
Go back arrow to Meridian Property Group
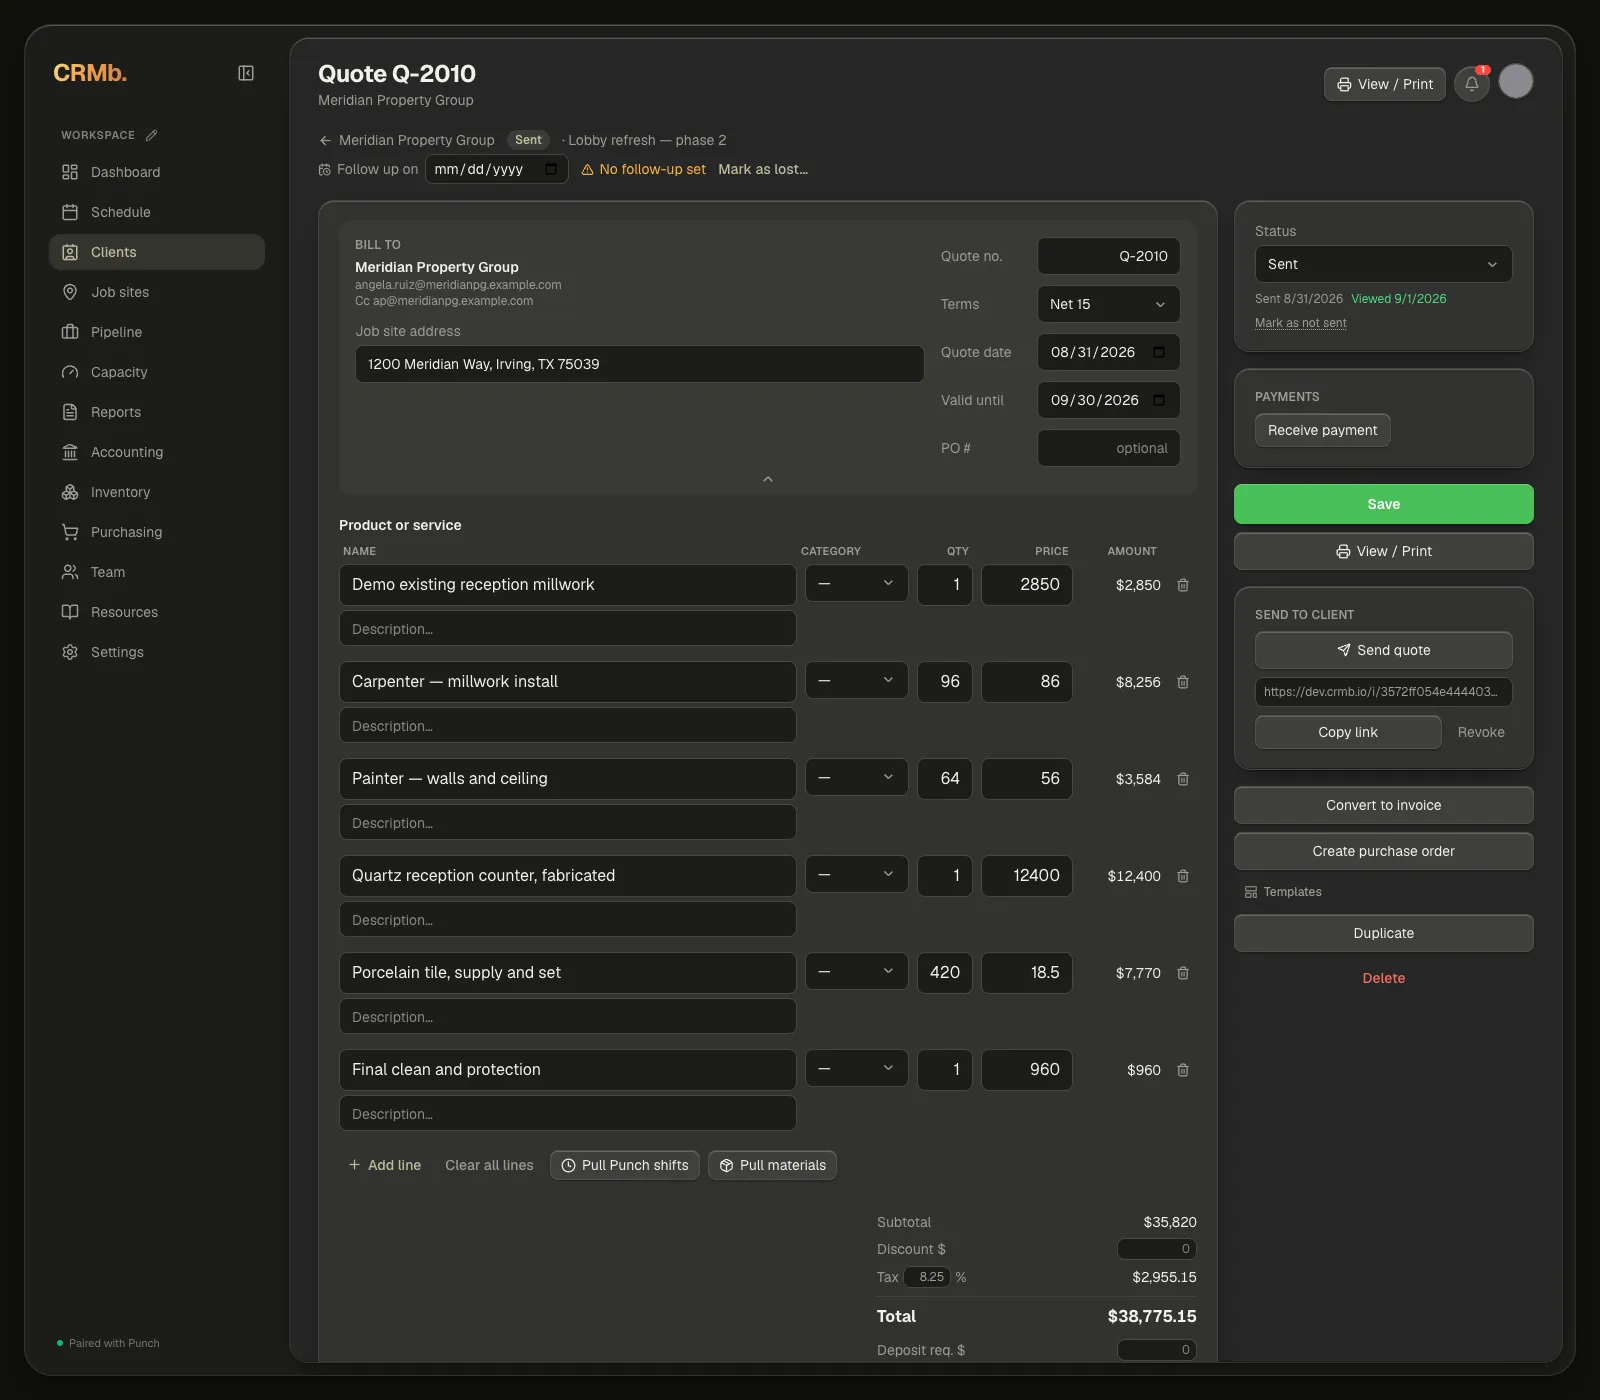(325, 140)
